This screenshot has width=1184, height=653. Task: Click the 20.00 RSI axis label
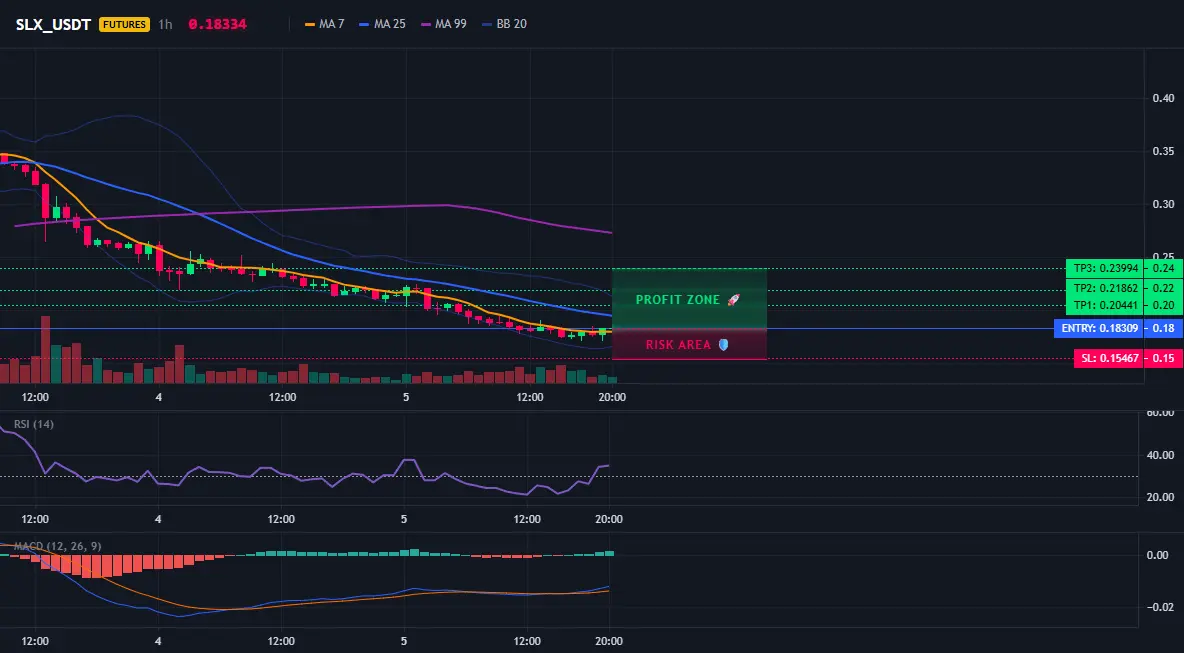tap(1161, 497)
